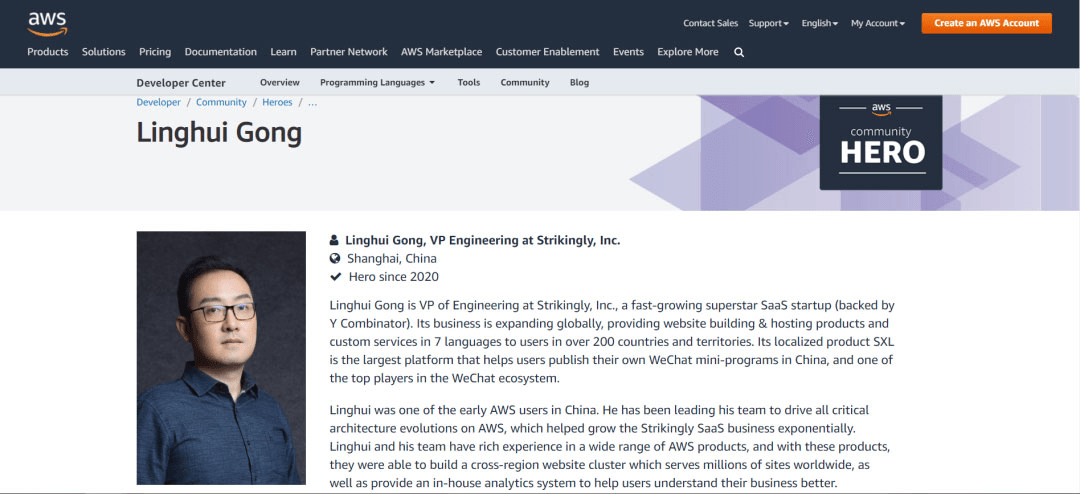
Task: Switch to the Community tab
Action: click(x=525, y=82)
